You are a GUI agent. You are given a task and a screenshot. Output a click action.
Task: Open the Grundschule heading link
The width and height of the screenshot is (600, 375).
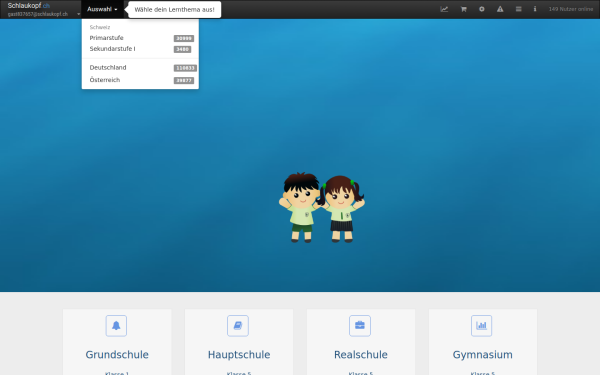coord(117,355)
